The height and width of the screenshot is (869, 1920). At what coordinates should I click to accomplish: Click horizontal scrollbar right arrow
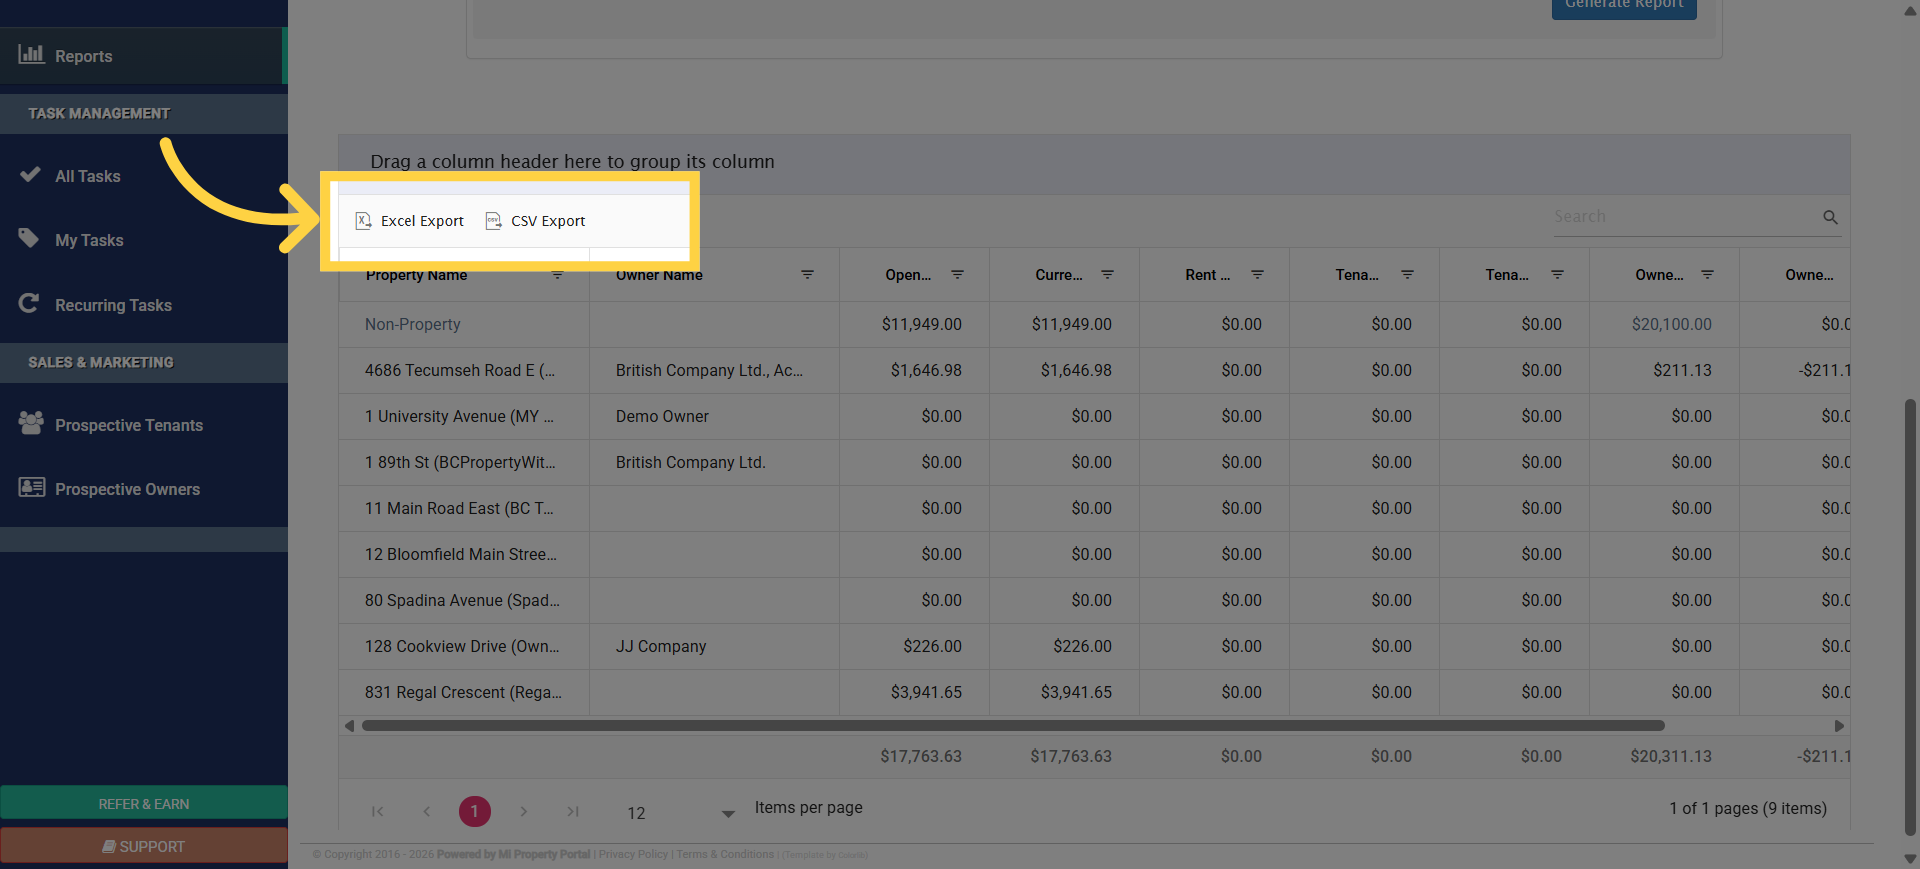1839,726
